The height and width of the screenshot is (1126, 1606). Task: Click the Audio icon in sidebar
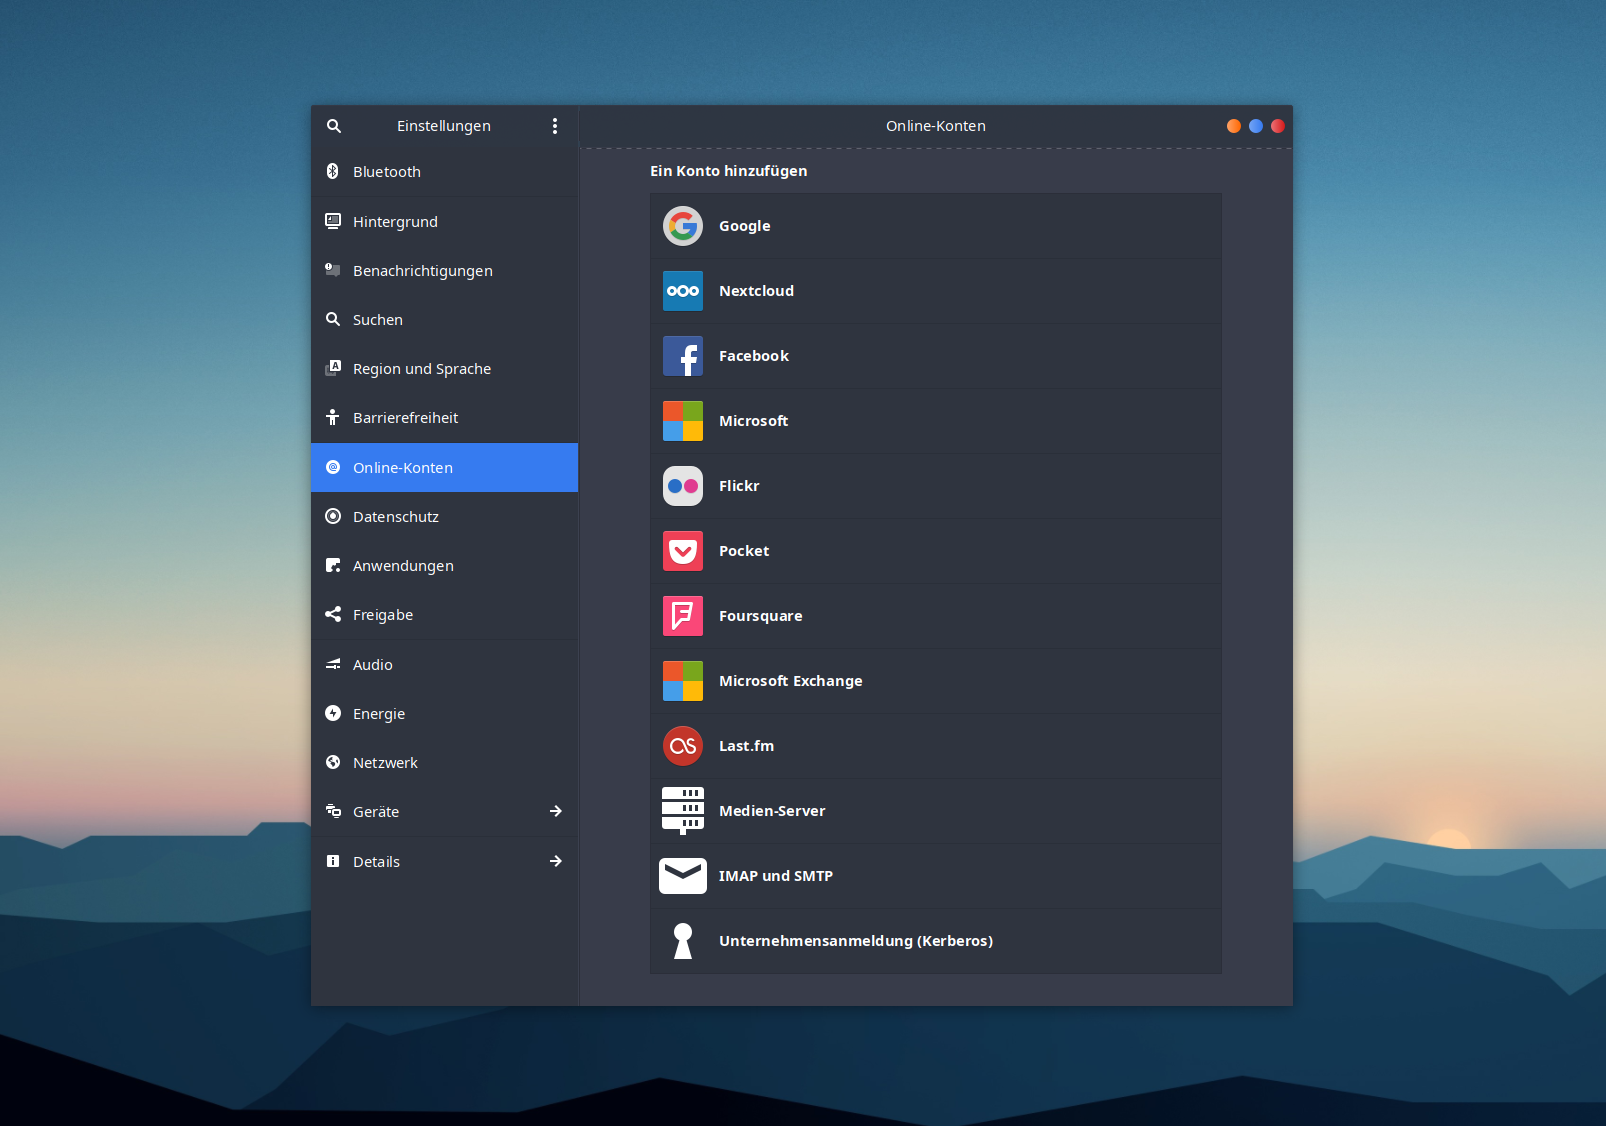coord(333,664)
